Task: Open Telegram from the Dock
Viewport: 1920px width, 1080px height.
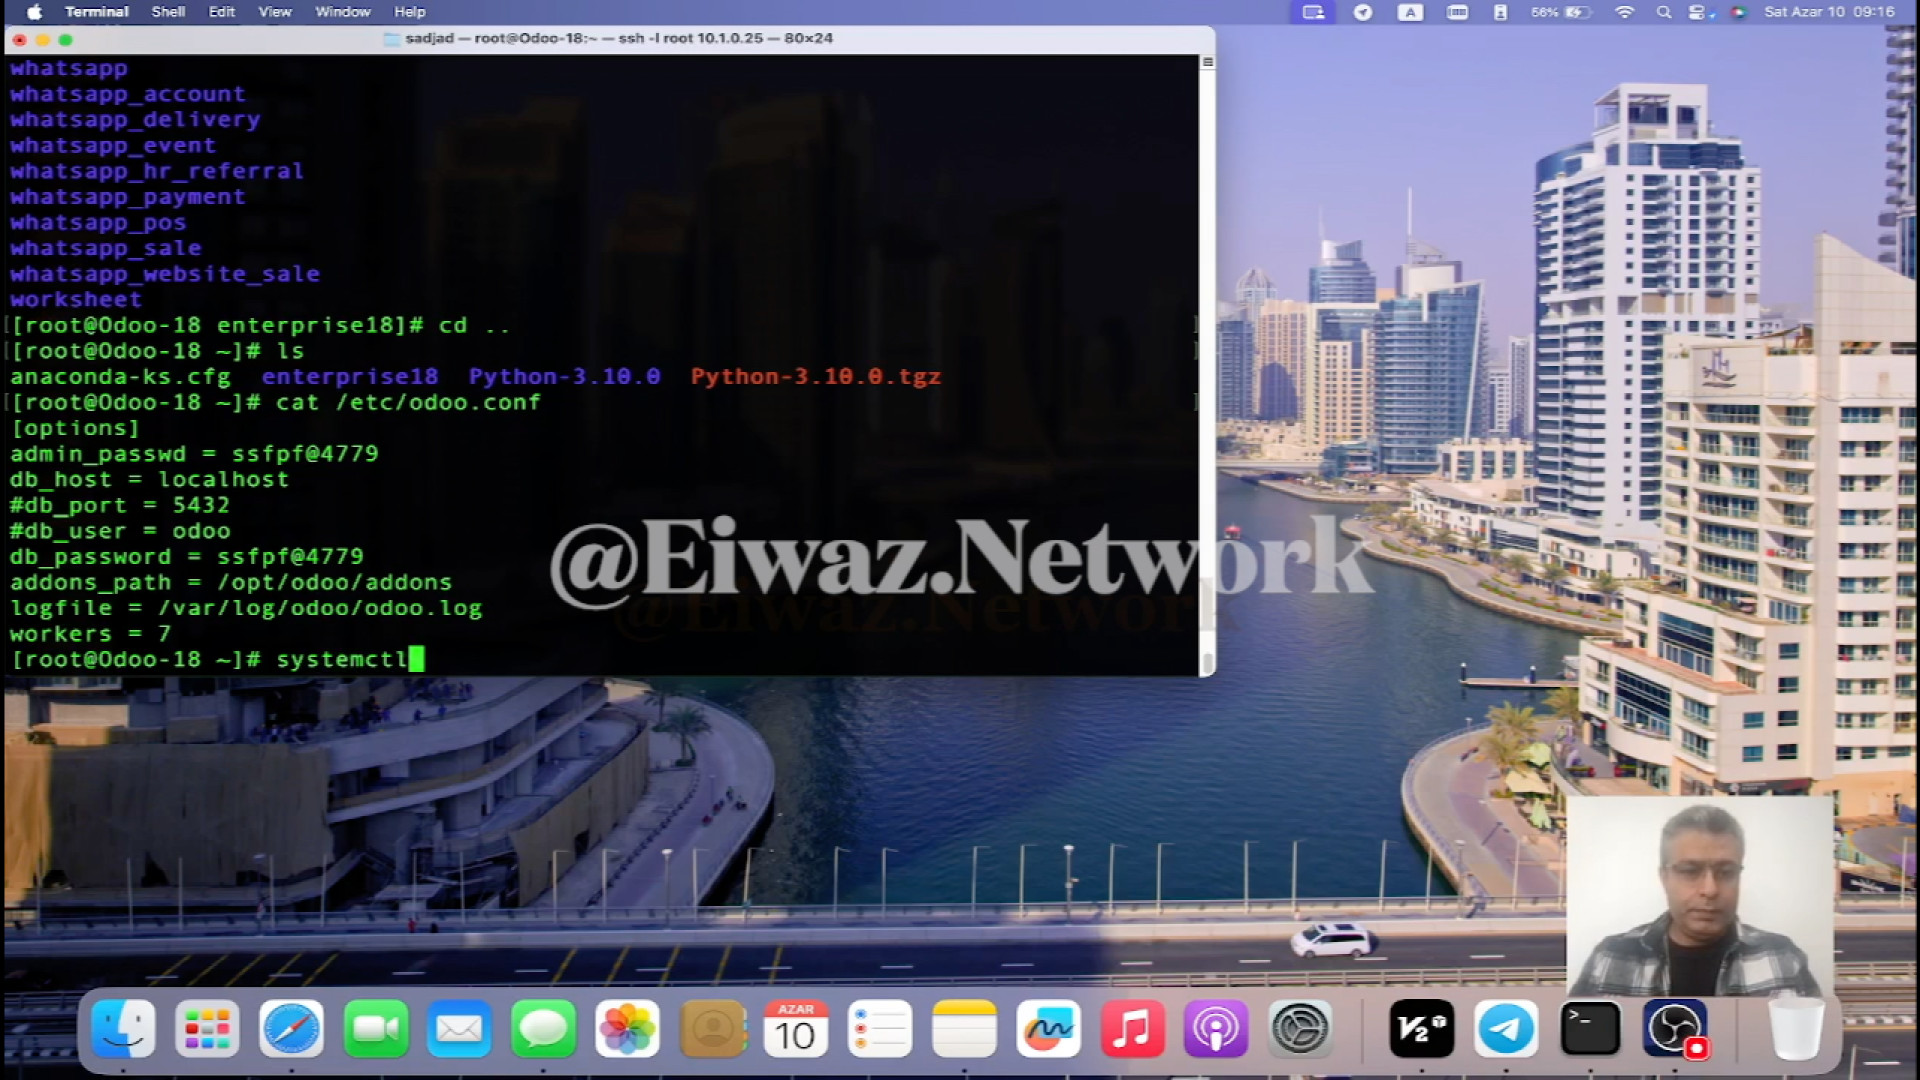Action: click(1506, 1028)
